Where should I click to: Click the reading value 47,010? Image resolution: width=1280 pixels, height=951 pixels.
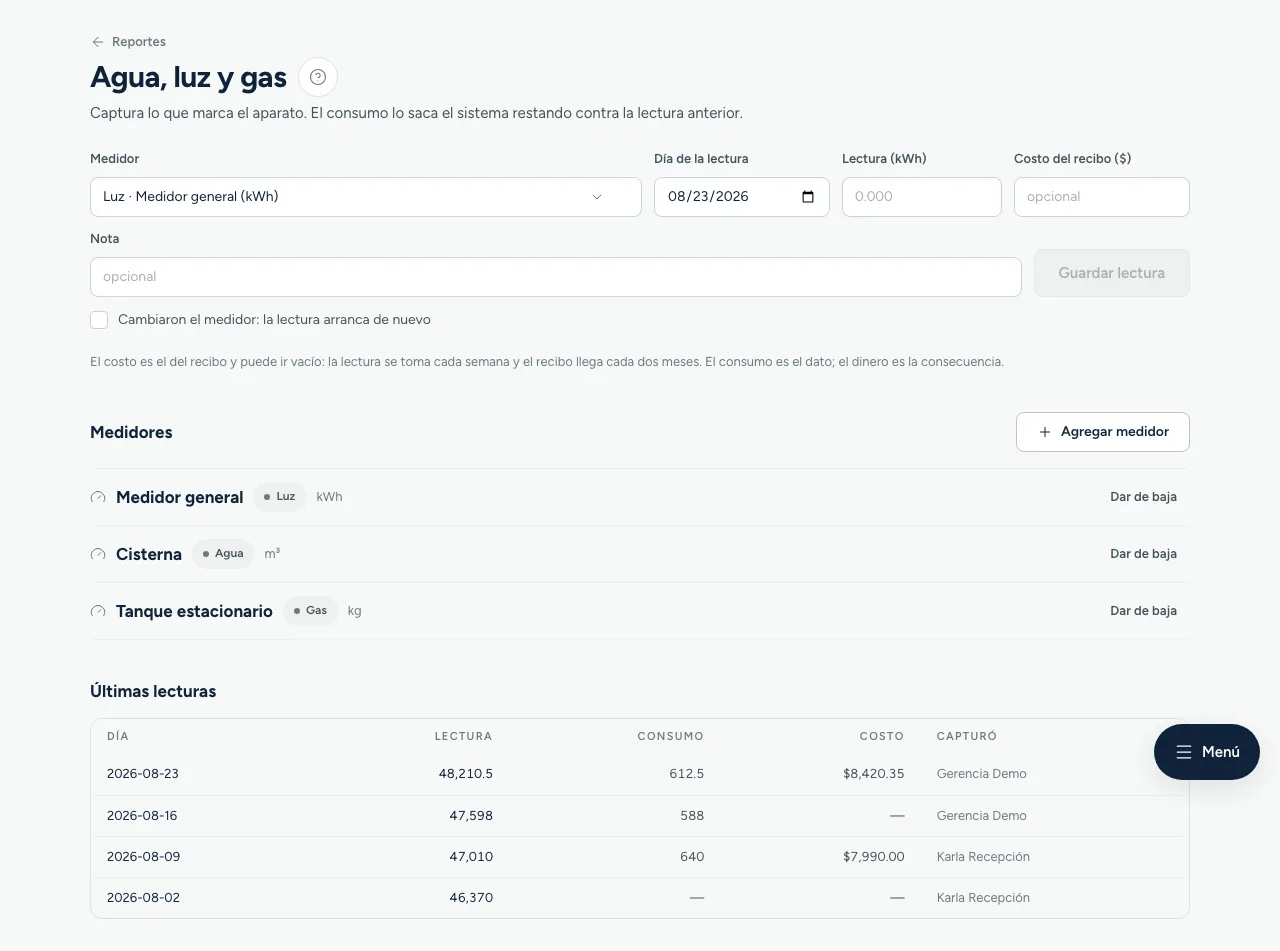[x=471, y=857]
